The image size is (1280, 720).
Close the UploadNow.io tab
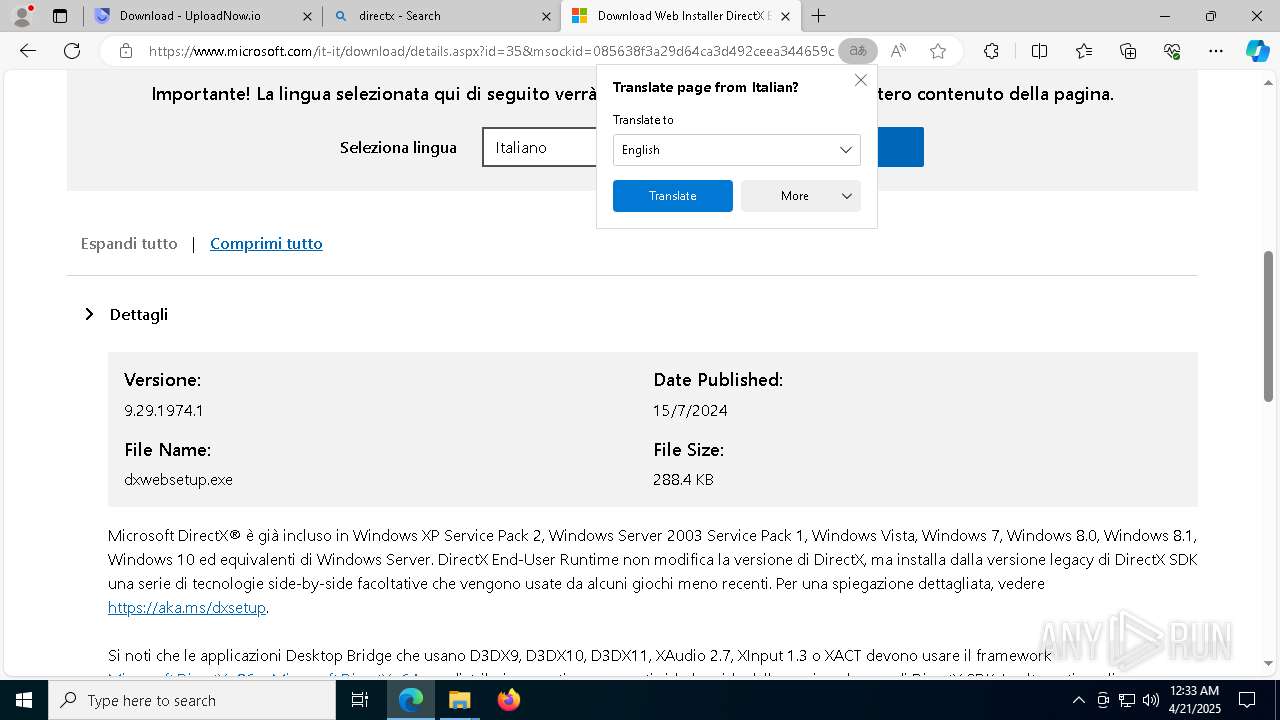coord(307,16)
